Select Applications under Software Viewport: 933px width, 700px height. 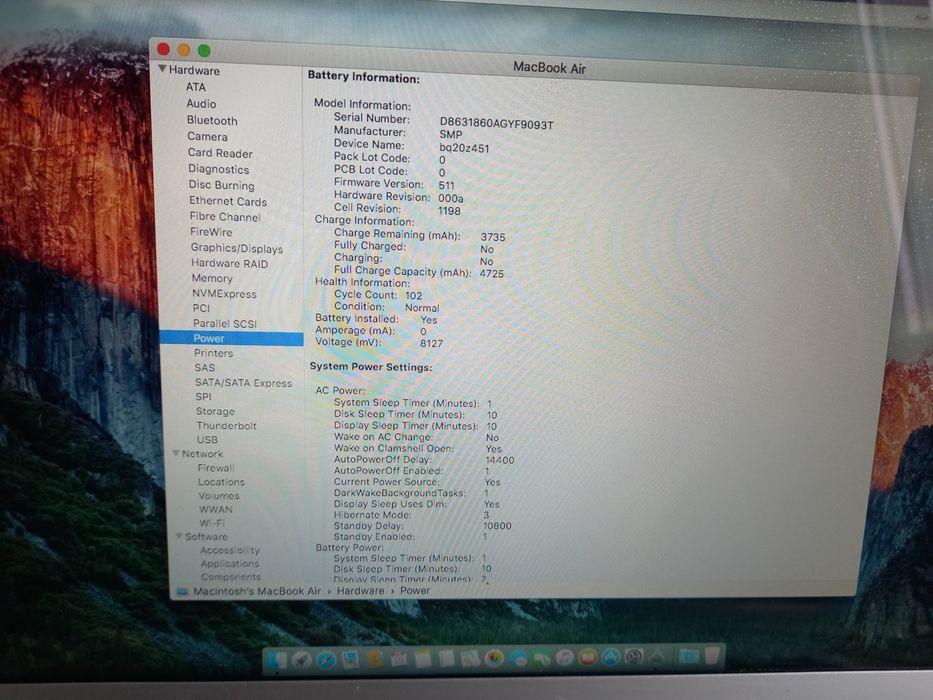point(230,563)
